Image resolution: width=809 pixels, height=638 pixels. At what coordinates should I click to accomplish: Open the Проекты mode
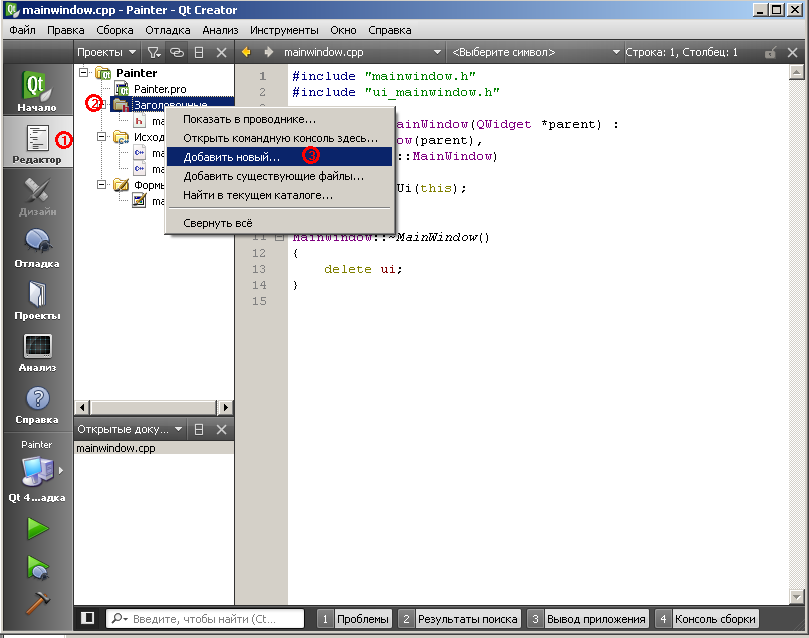click(x=37, y=299)
